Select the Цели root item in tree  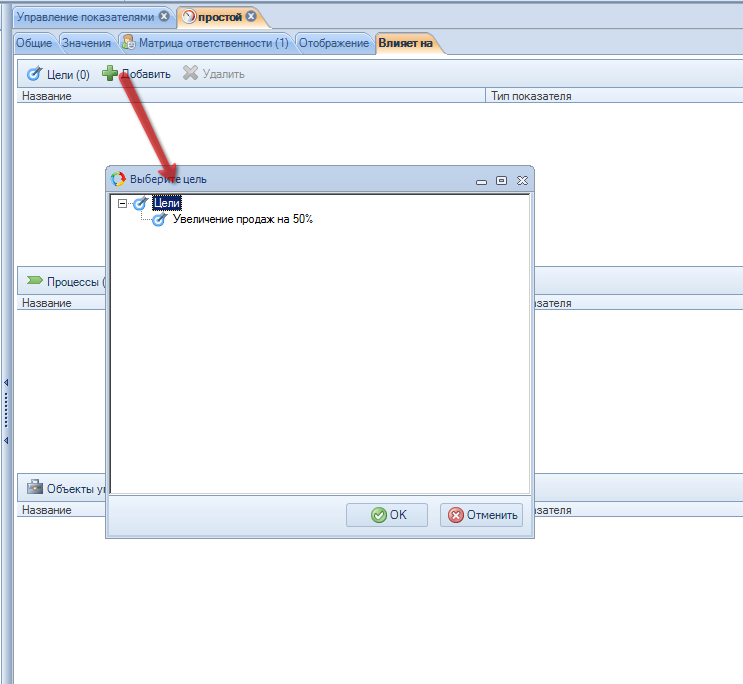(x=166, y=203)
